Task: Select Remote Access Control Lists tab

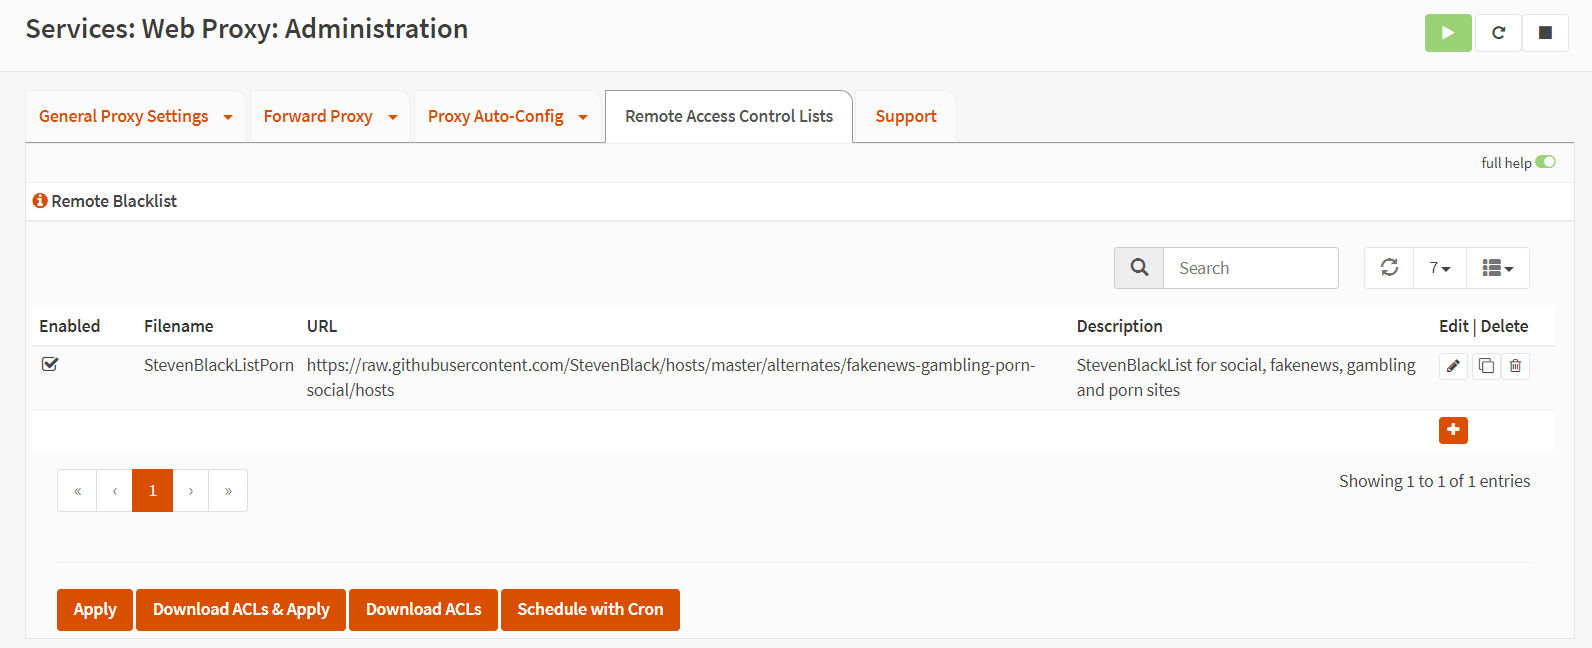Action: [728, 117]
